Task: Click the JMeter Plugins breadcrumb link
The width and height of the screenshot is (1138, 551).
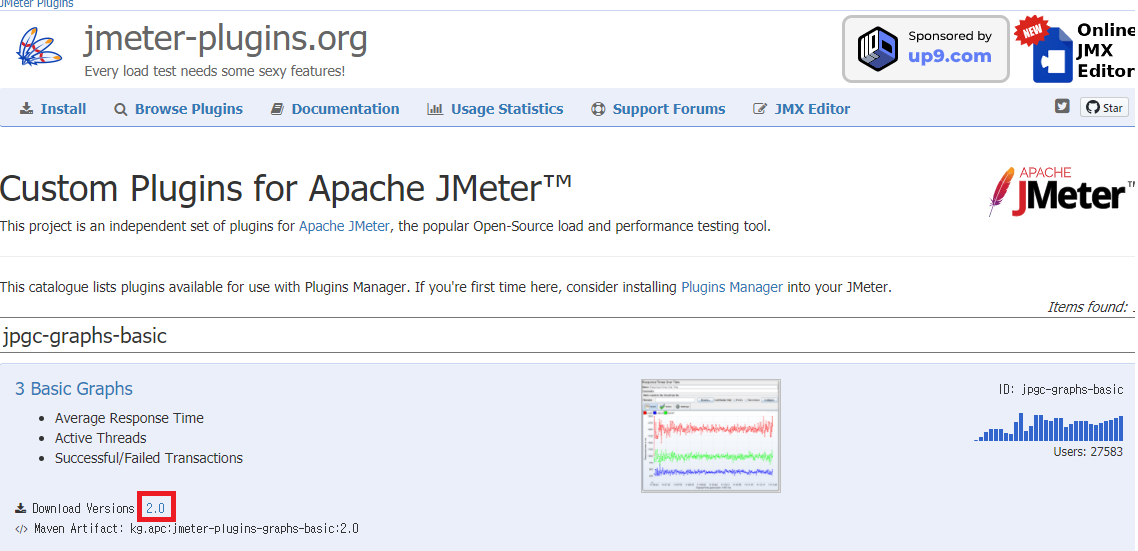Action: 36,4
